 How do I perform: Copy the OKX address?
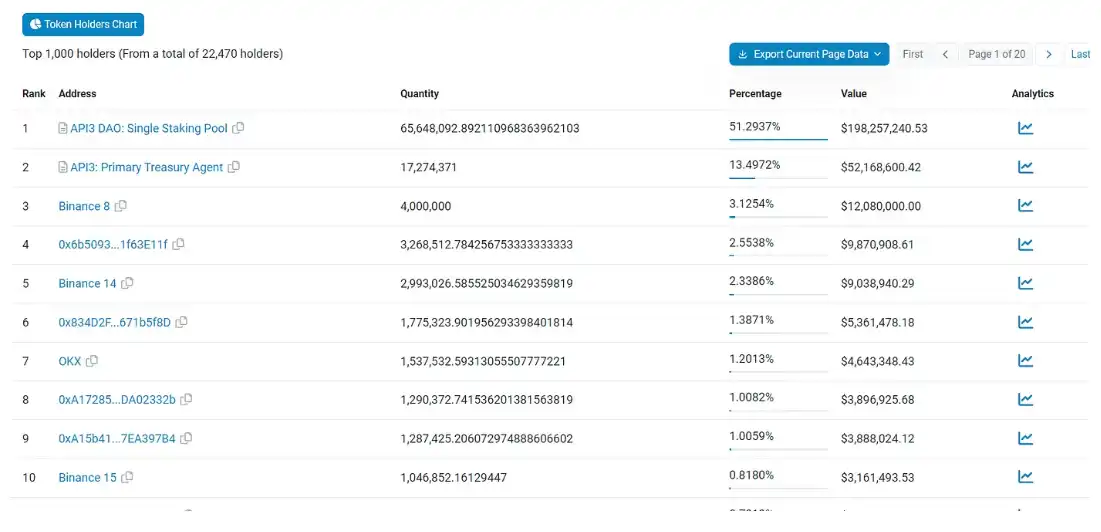coord(92,361)
